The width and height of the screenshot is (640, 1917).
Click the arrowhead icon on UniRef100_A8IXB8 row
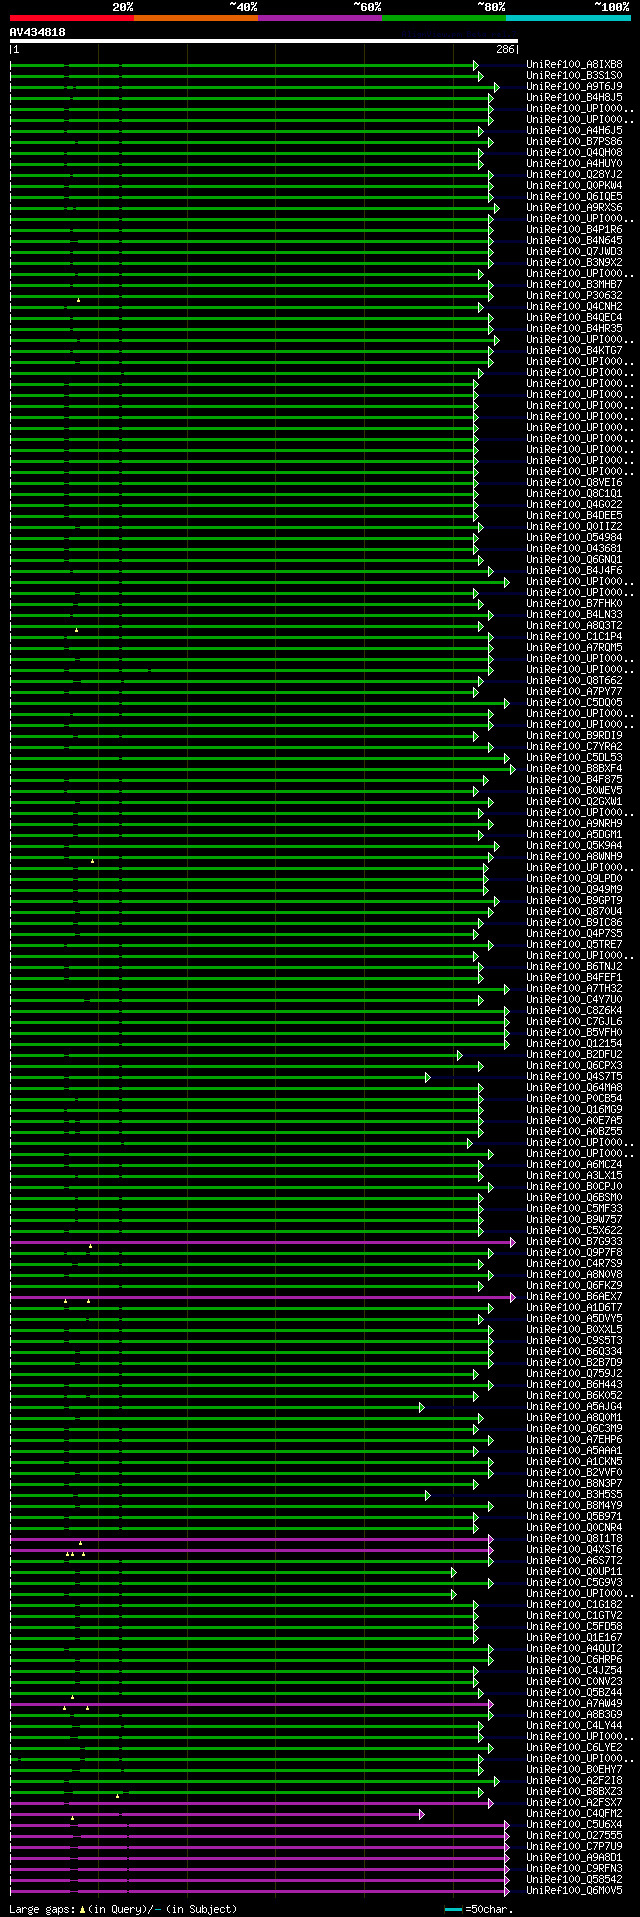pos(476,65)
